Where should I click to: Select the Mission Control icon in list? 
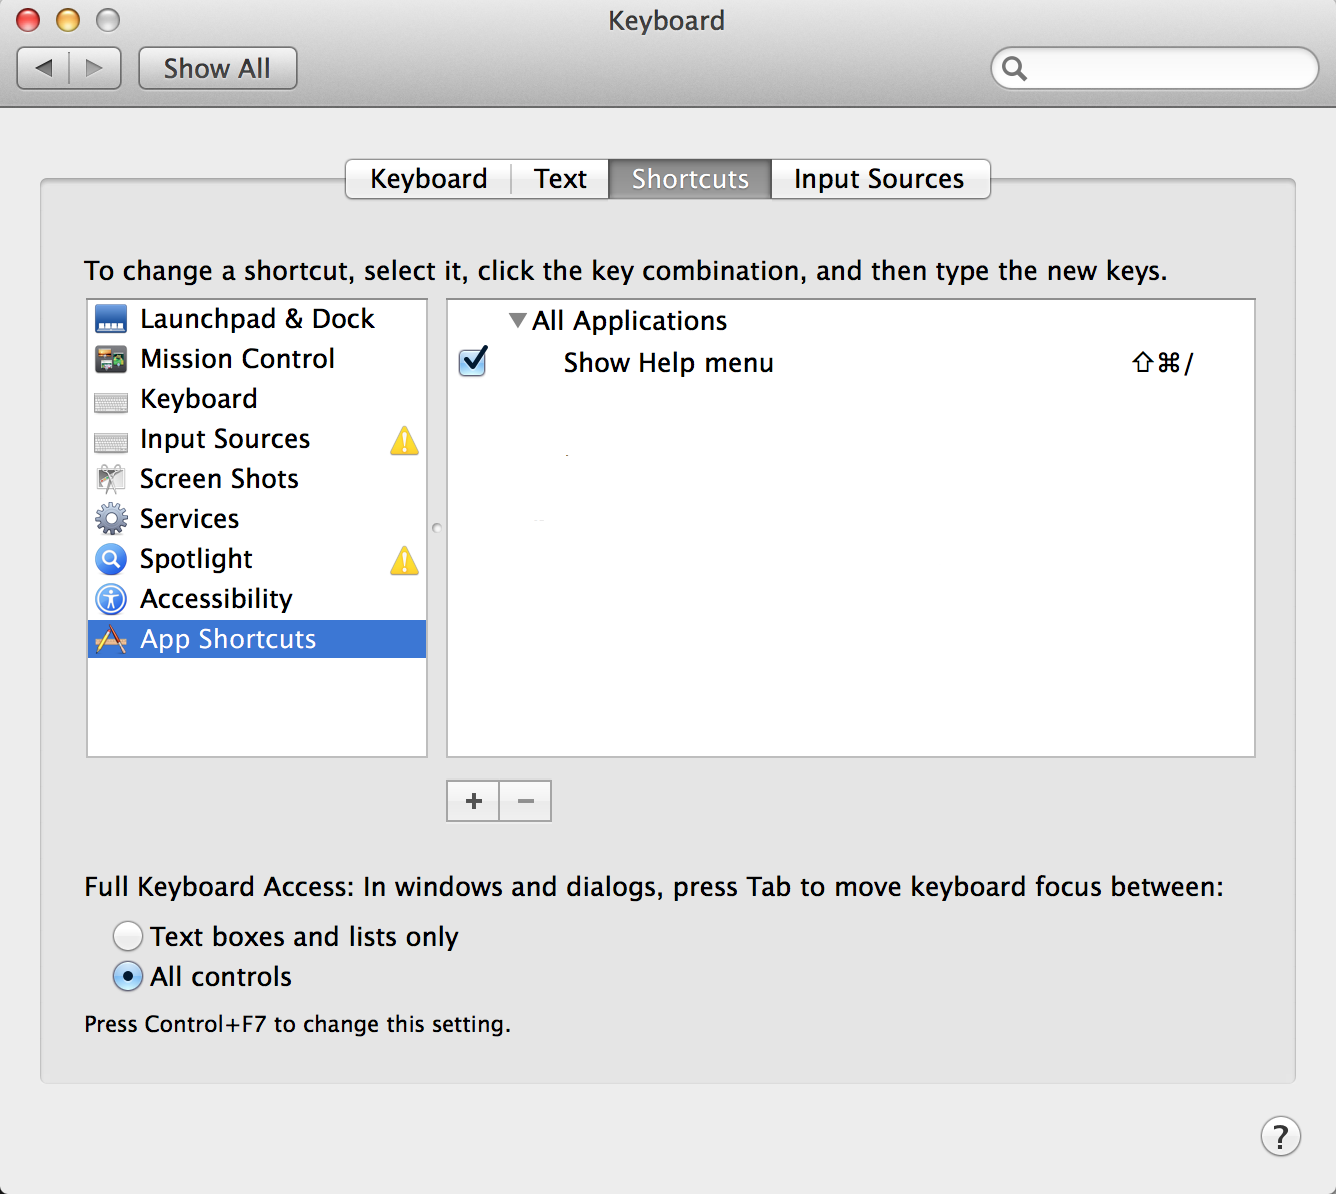[111, 359]
